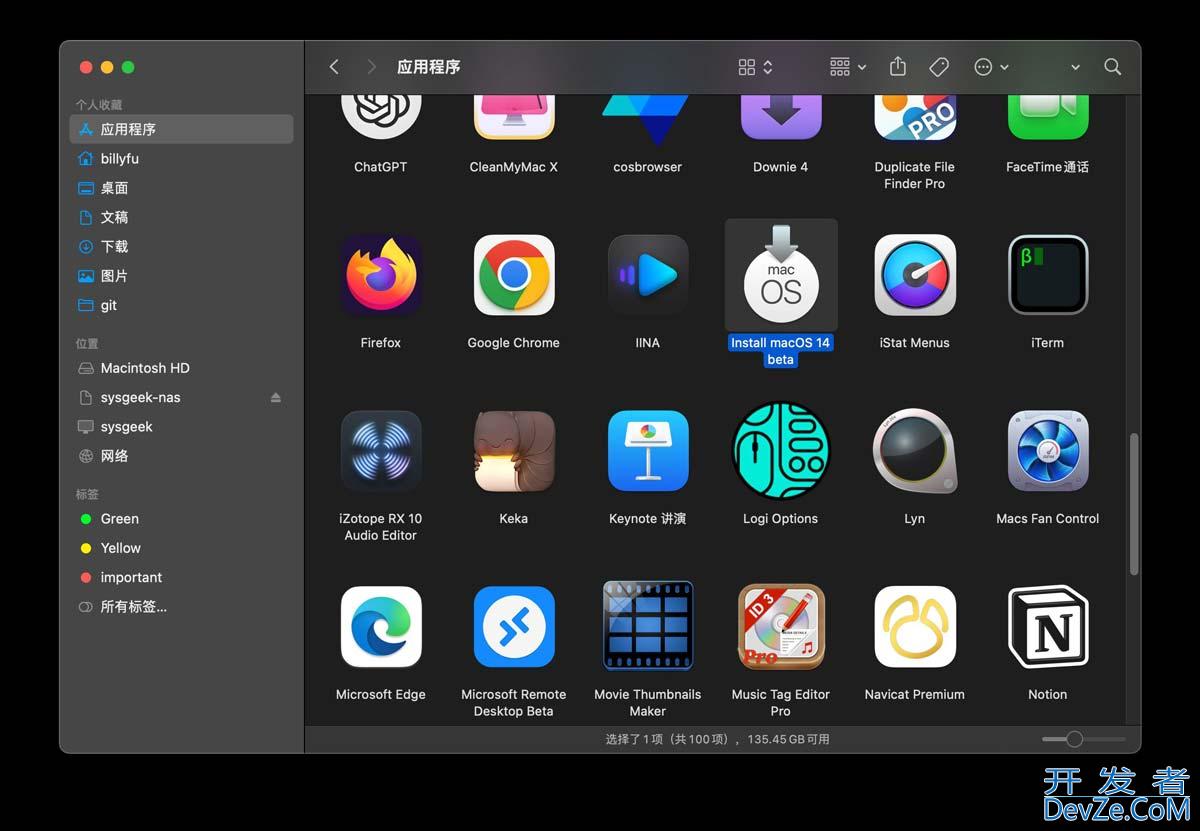Open the sysgeek computer in sidebar
Screen dimensions: 1200x831
181,426
